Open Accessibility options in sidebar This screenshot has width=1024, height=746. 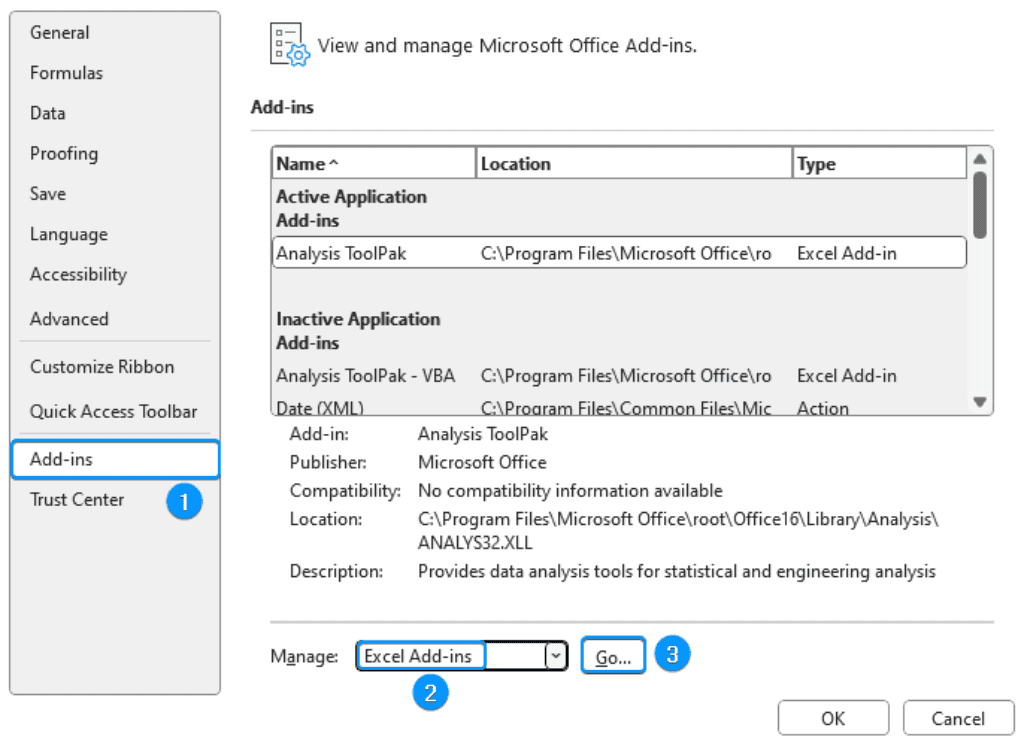coord(78,275)
